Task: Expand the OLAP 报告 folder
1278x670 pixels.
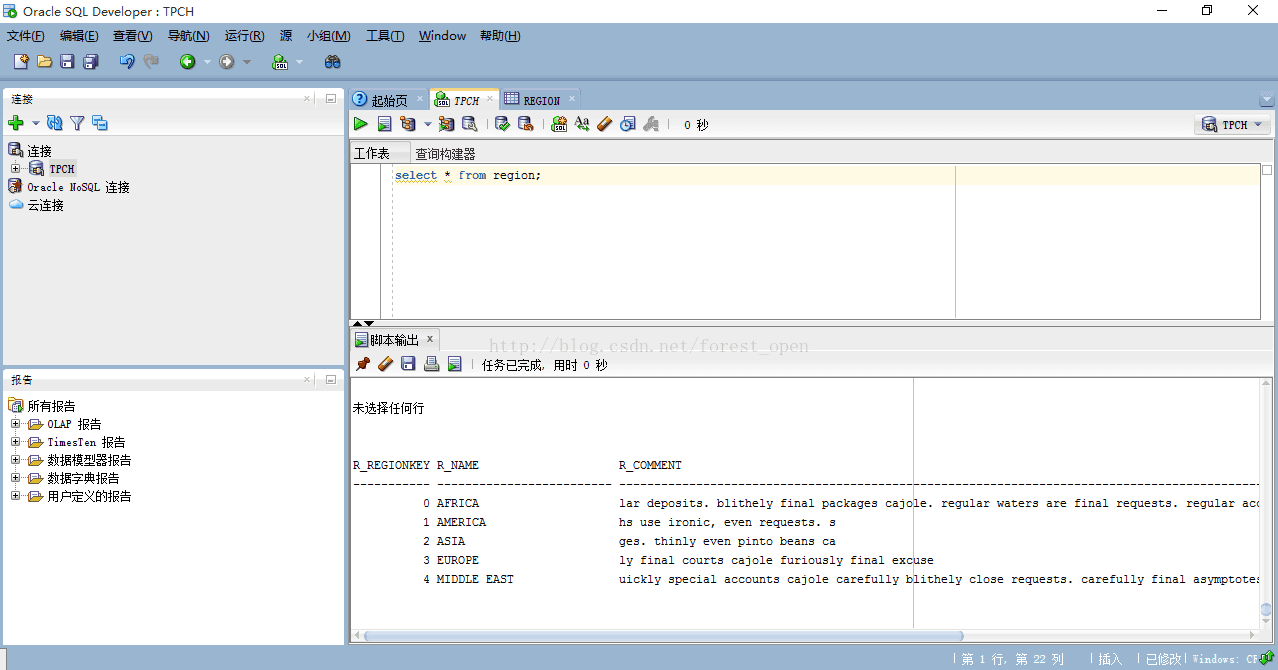Action: pyautogui.click(x=15, y=424)
